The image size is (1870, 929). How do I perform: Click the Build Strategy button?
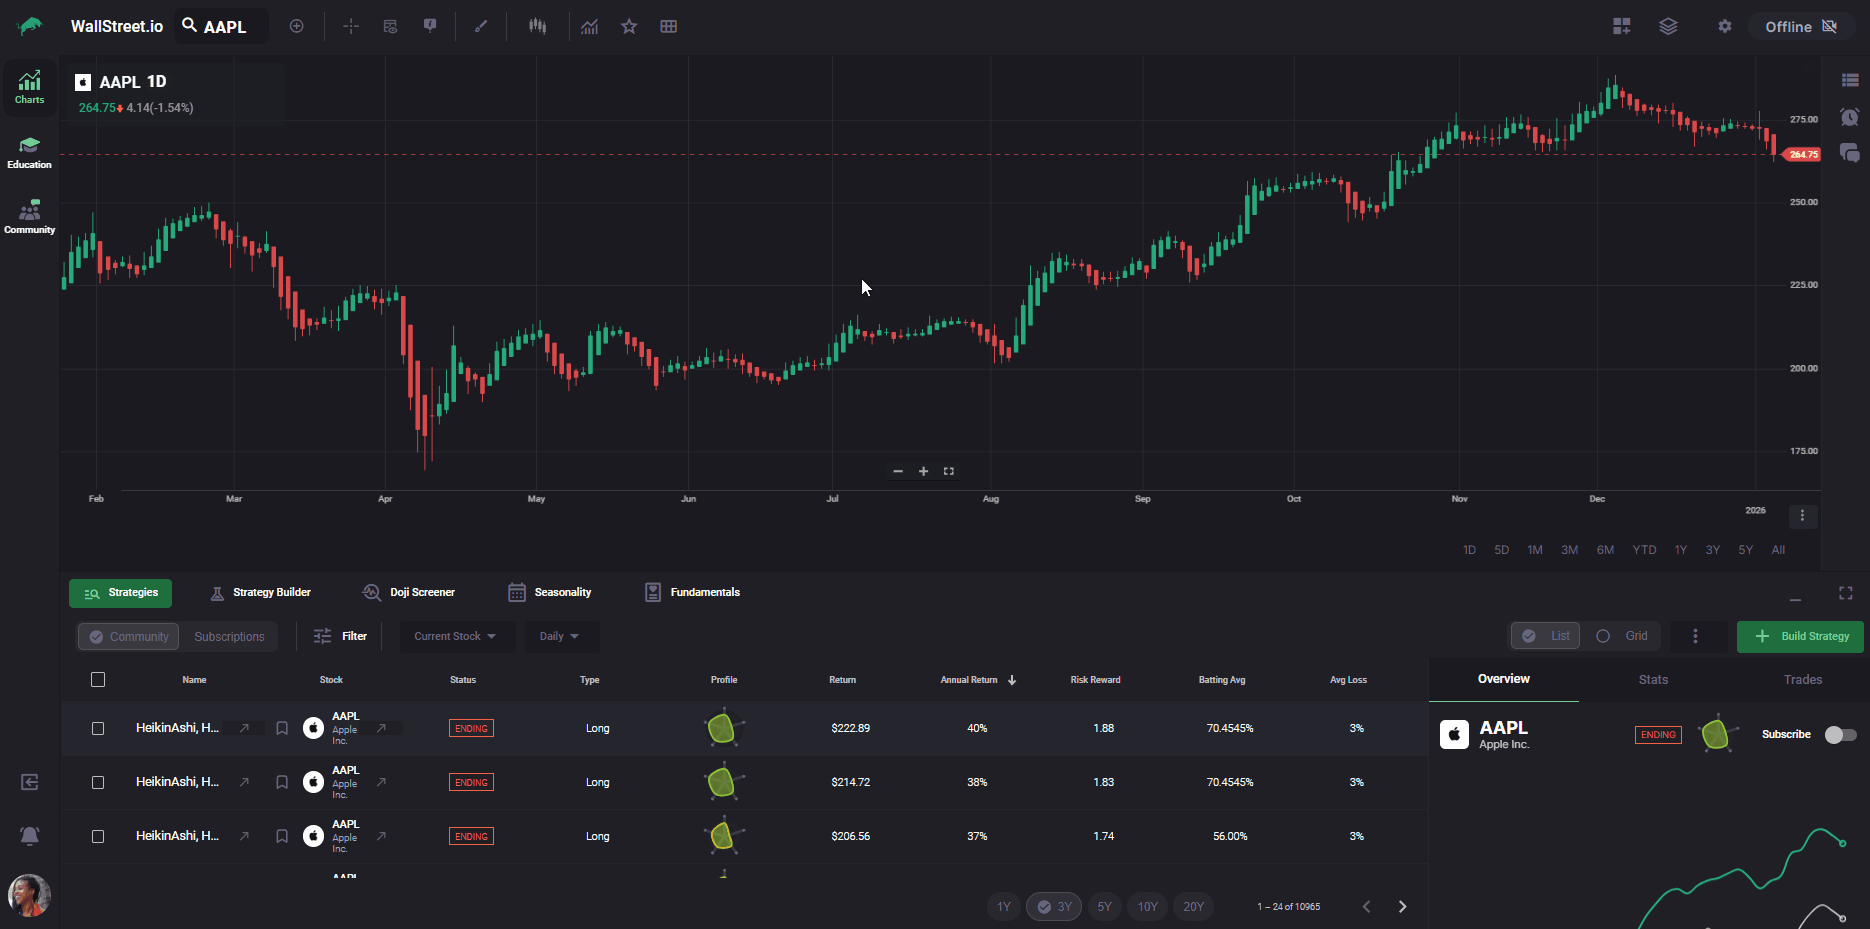click(1800, 636)
